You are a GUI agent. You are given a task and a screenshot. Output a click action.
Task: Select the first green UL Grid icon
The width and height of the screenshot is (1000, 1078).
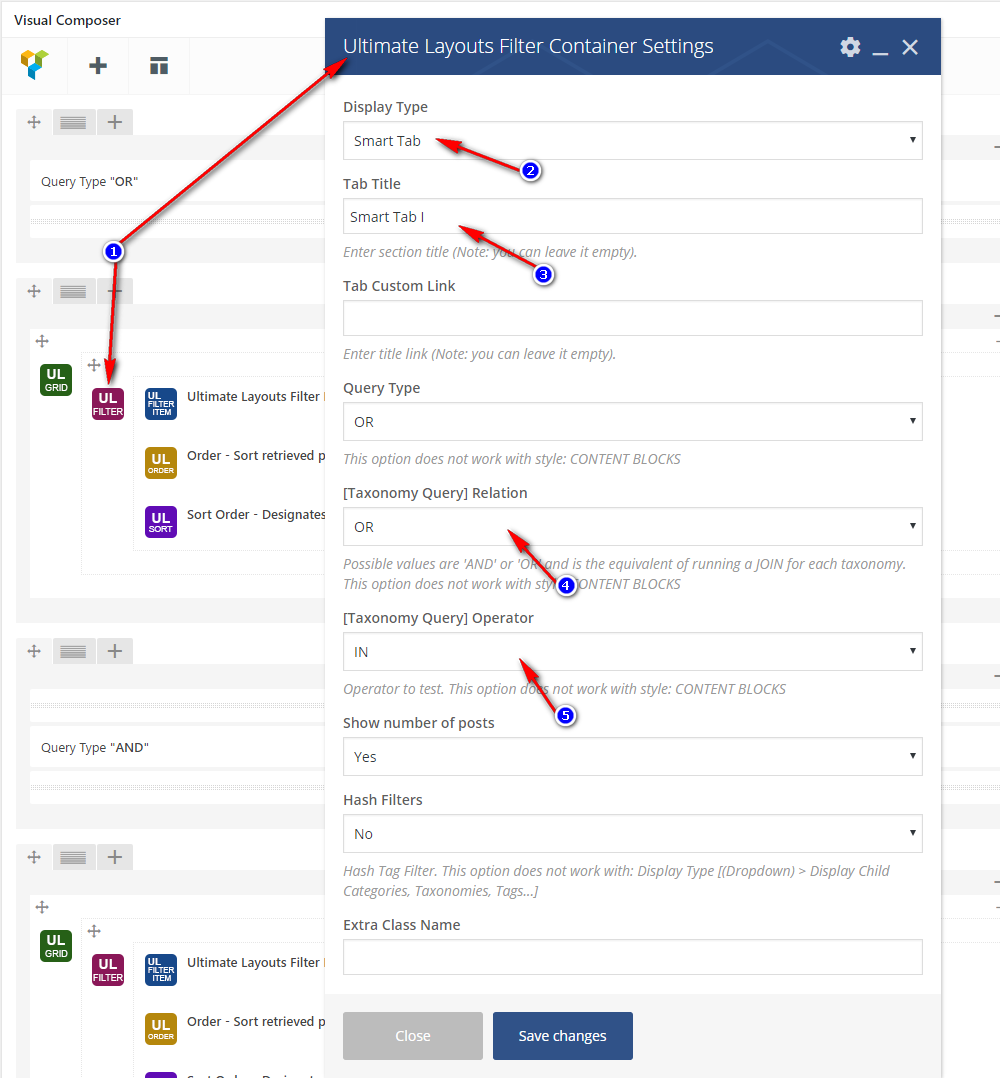[x=56, y=379]
